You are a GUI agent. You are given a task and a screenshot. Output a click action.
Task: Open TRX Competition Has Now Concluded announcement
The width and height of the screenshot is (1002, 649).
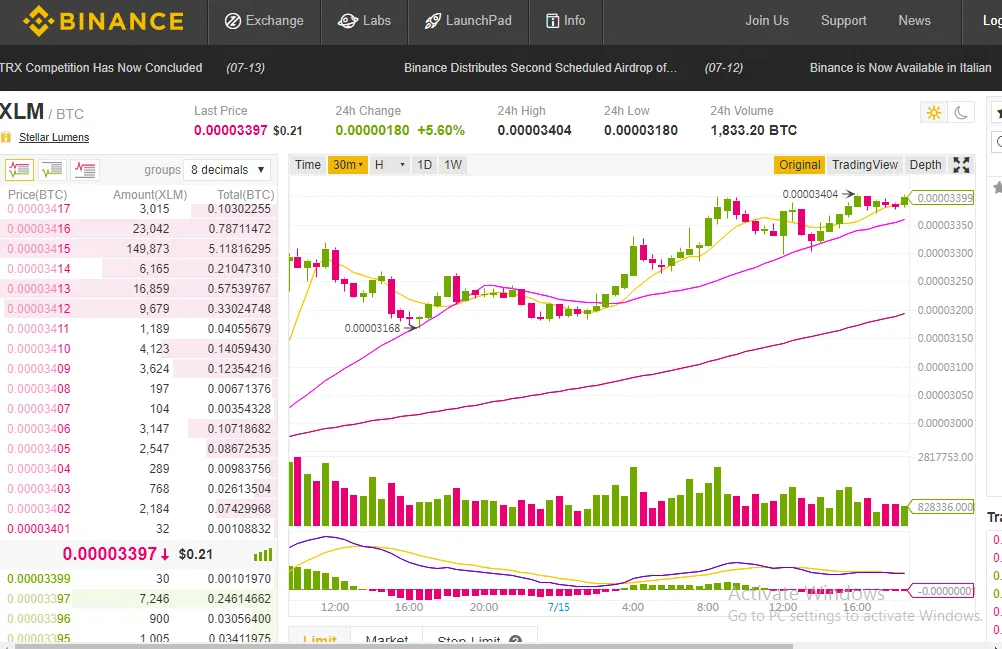pos(101,68)
